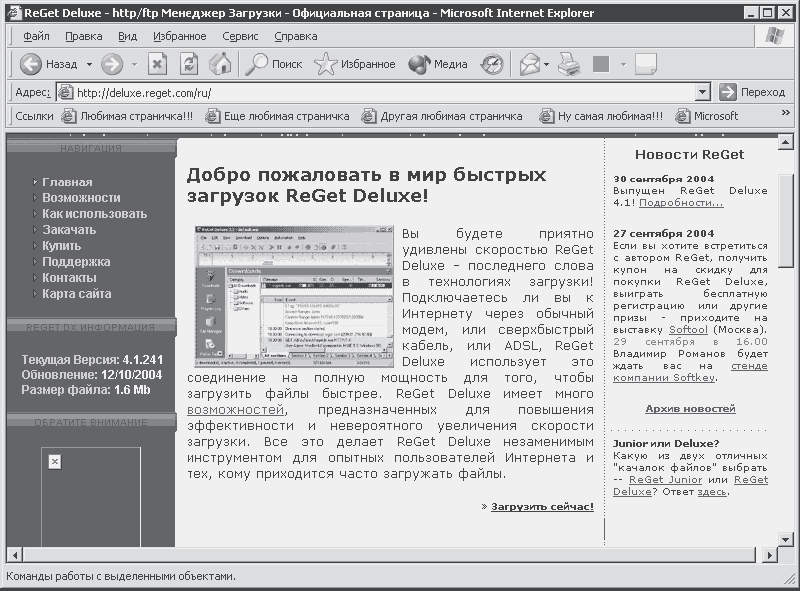This screenshot has height=591, width=800.
Task: Expand the Back button history dropdown arrow
Action: pos(89,64)
